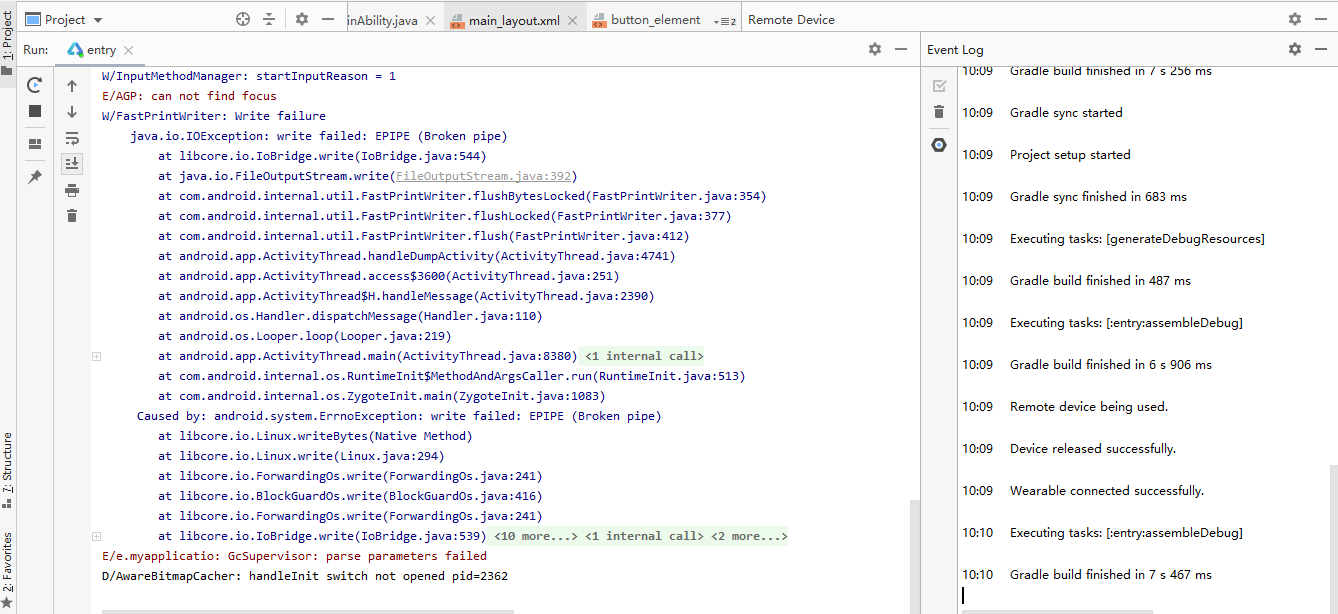Viewport: 1338px width, 614px height.
Task: Select 'Remote device being used.' entry
Action: (x=1089, y=407)
